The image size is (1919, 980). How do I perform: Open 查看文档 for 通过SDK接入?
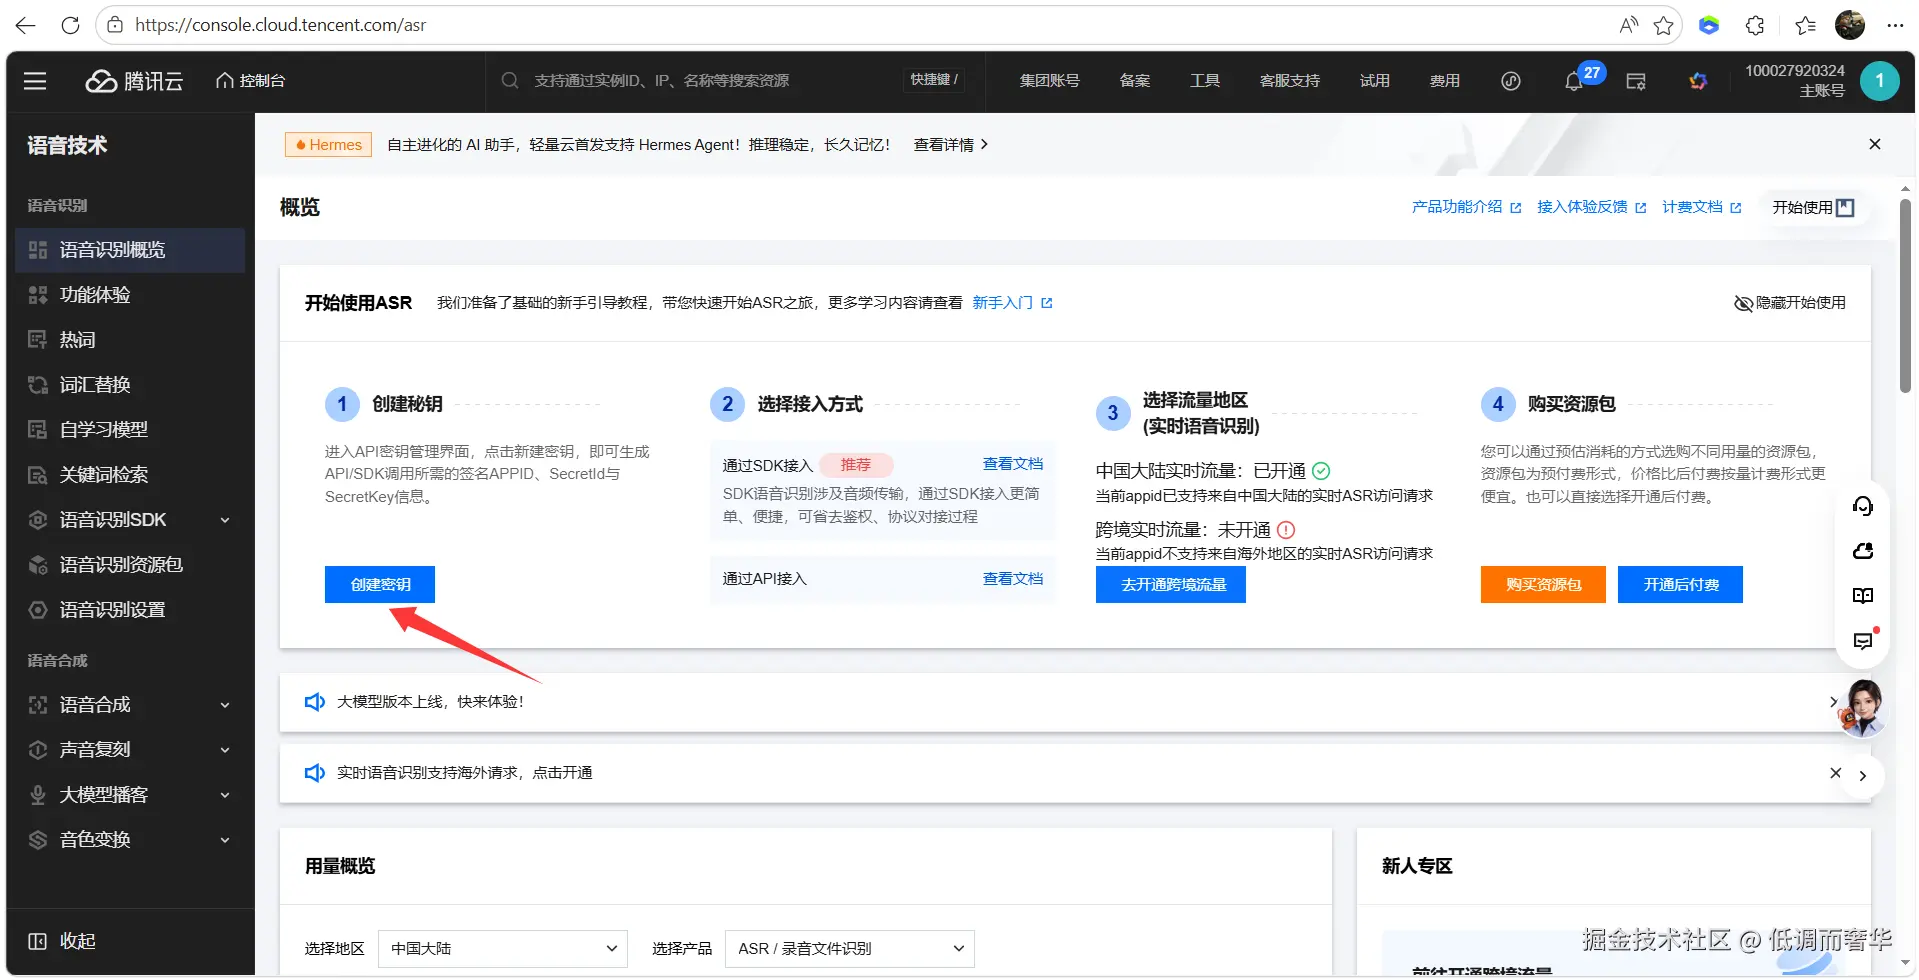(x=1013, y=464)
